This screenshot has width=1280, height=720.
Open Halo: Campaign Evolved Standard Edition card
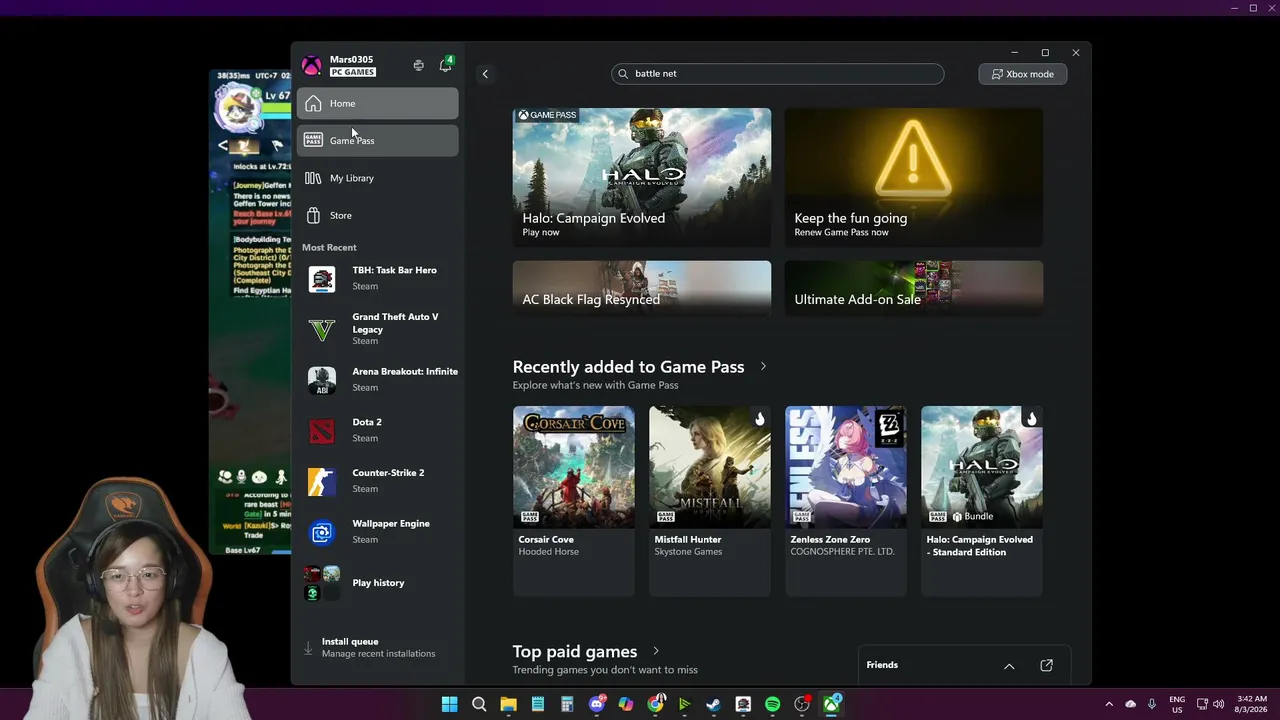pyautogui.click(x=982, y=501)
